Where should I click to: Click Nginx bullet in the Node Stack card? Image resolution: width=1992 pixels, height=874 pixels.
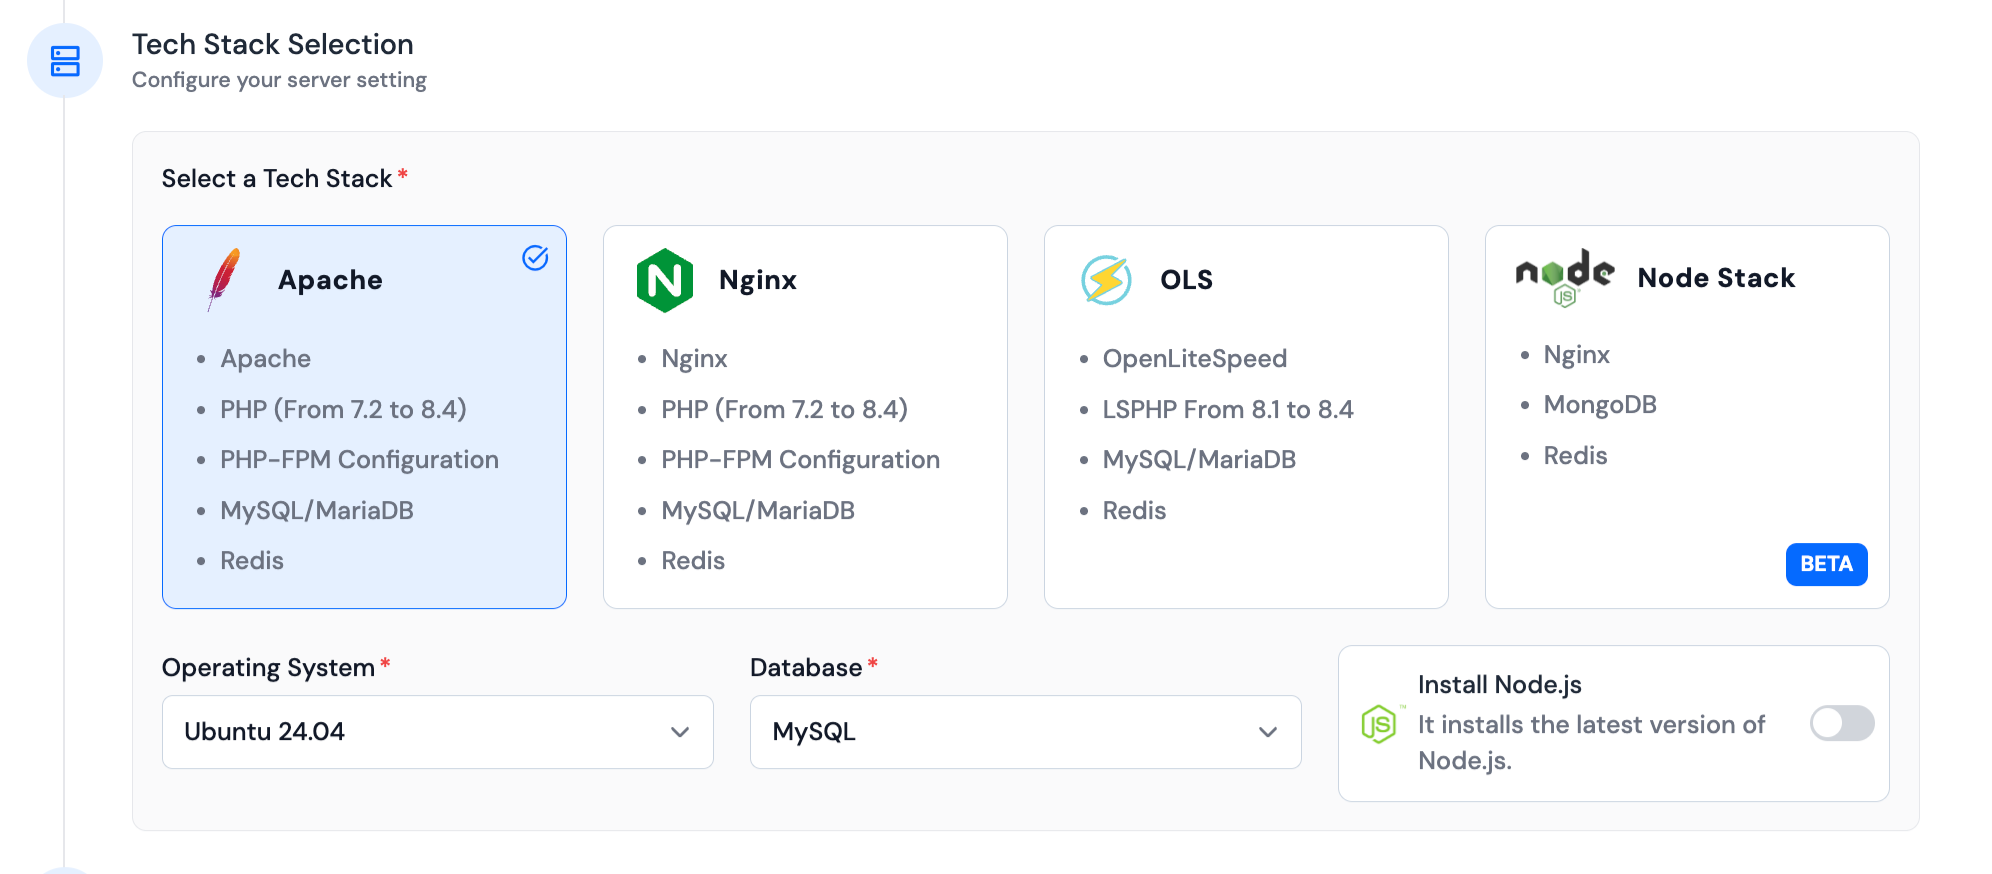pos(1577,355)
